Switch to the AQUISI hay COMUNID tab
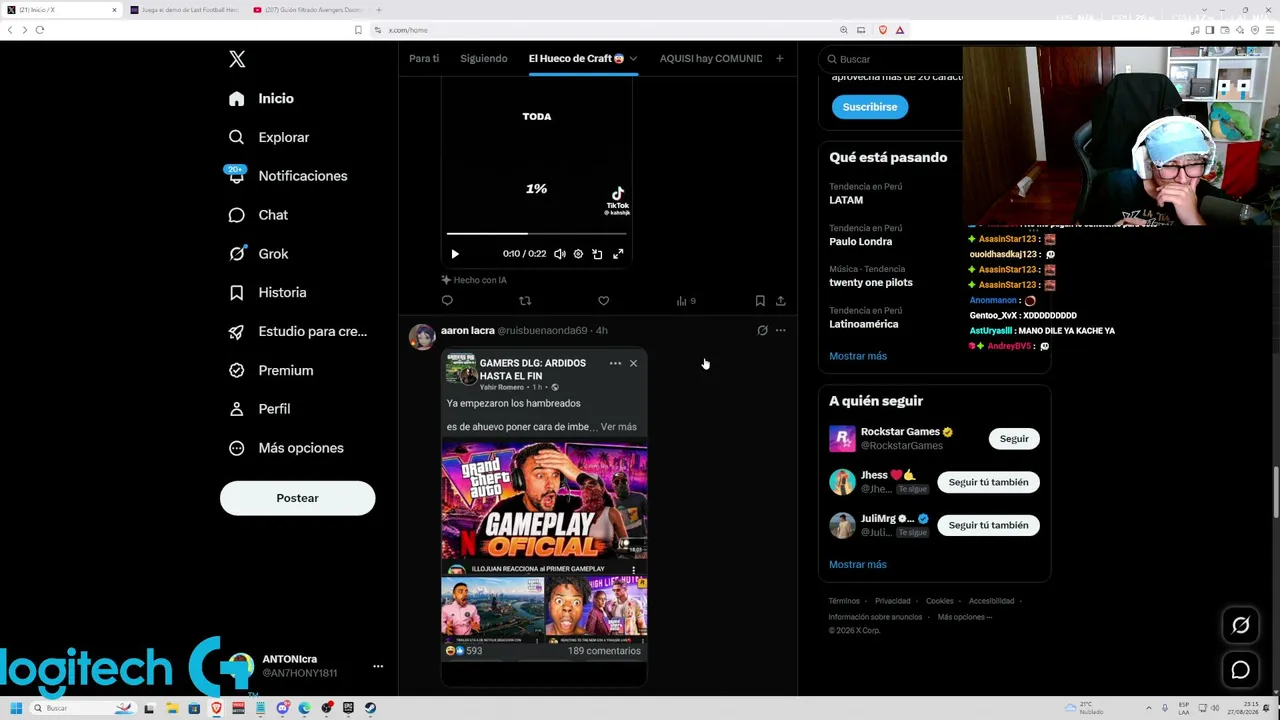This screenshot has width=1280, height=720. point(711,59)
